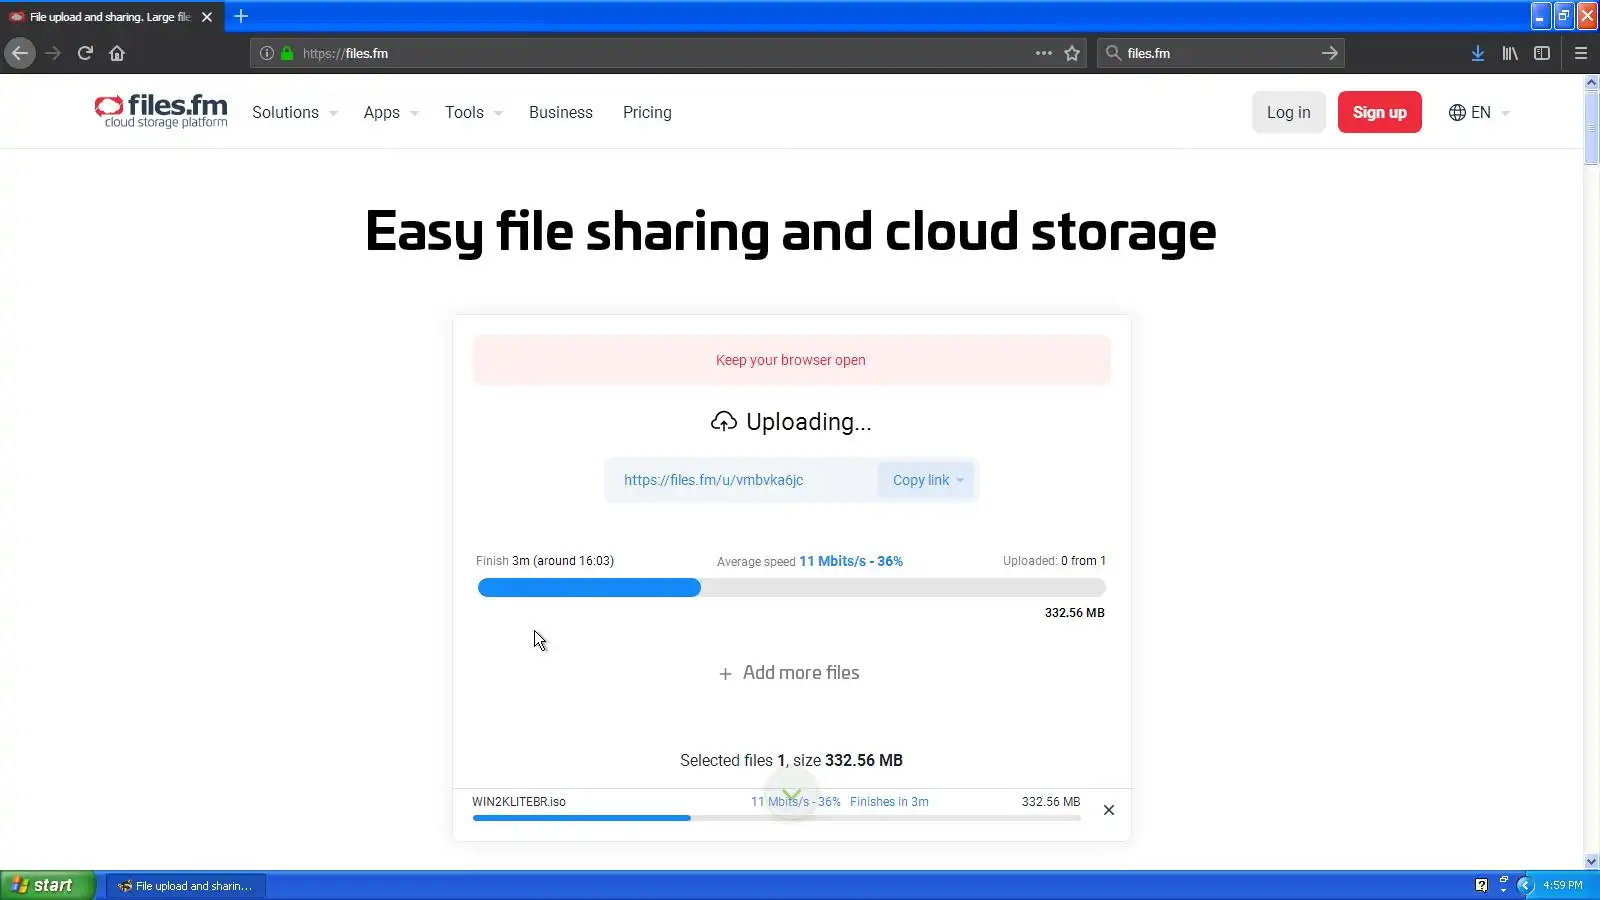Open the library bookshelf icon
This screenshot has width=1600, height=900.
(1510, 53)
